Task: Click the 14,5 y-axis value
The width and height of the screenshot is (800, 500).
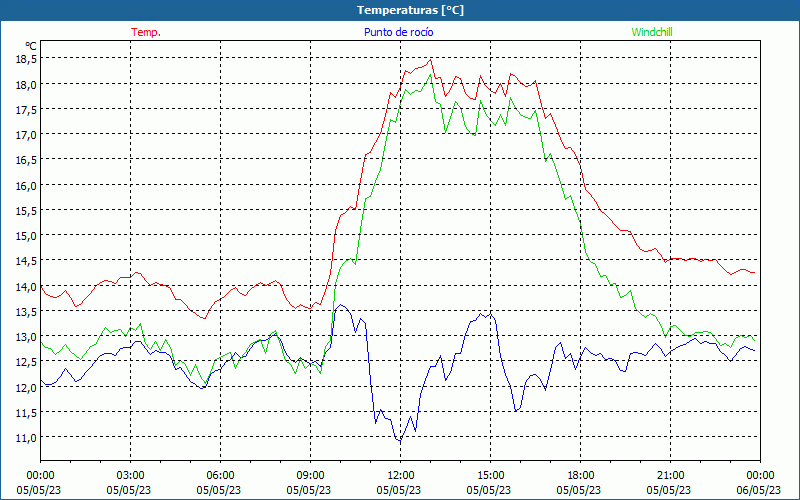Action: [26, 261]
